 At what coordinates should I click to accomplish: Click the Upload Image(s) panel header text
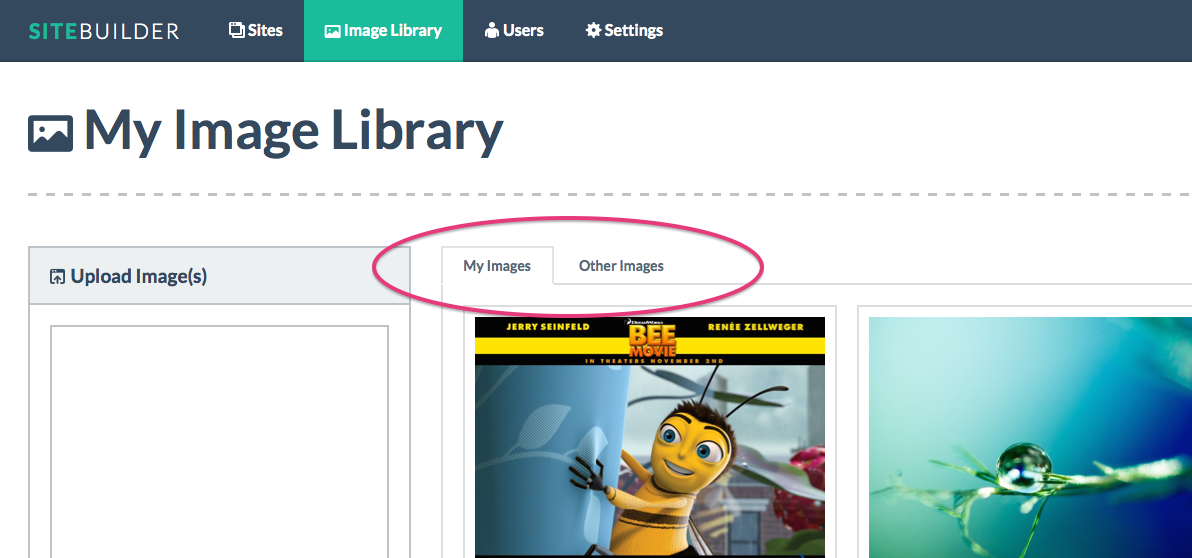(139, 276)
